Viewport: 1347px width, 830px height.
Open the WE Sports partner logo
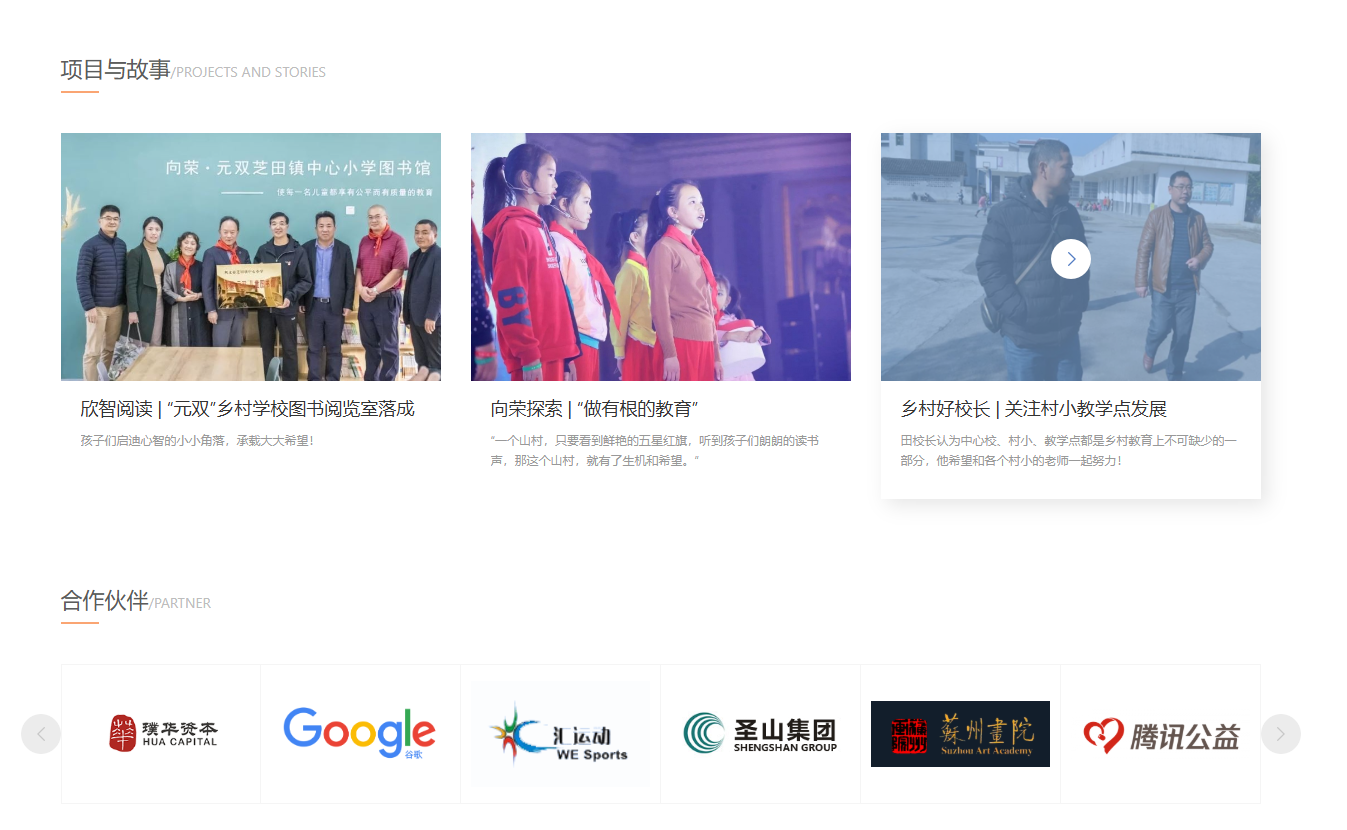560,734
